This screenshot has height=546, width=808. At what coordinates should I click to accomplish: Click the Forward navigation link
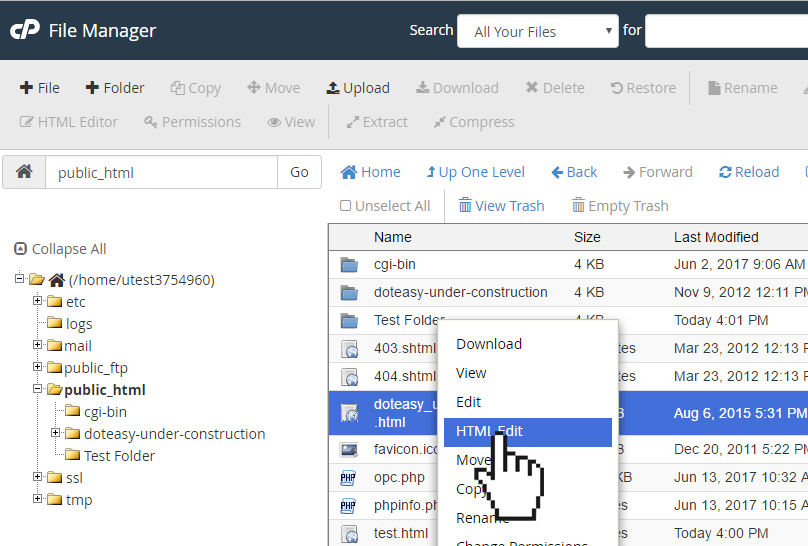point(658,172)
